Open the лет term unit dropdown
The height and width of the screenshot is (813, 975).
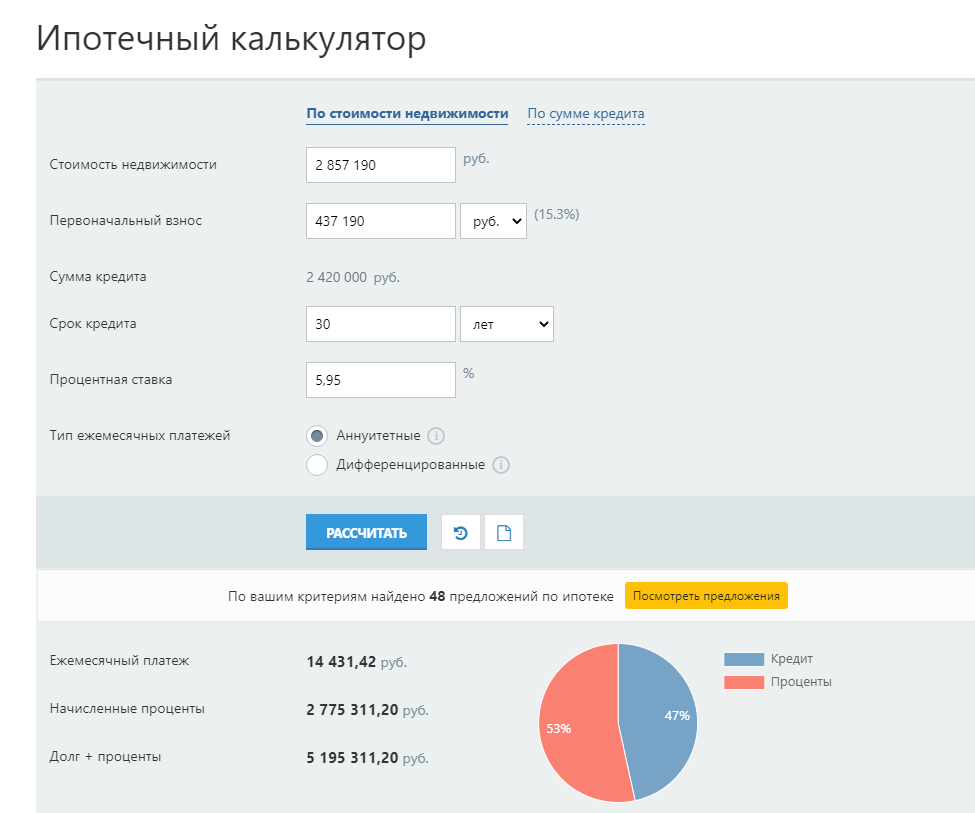pos(507,324)
